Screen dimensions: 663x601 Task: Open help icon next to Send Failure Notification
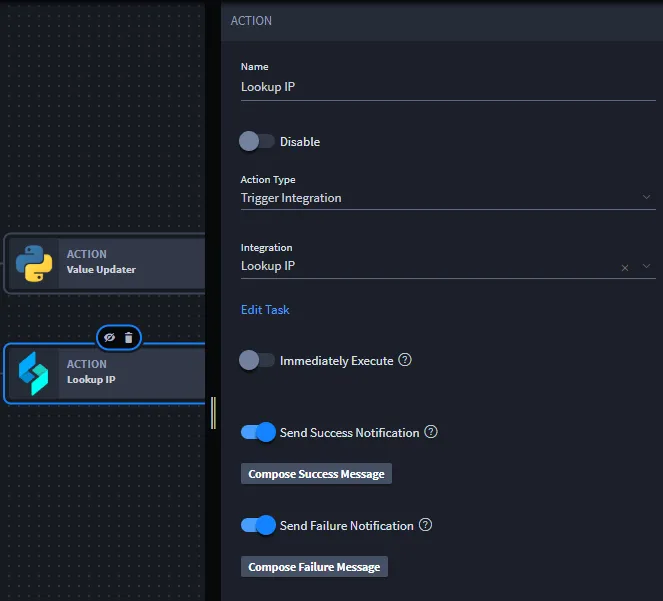pos(425,525)
